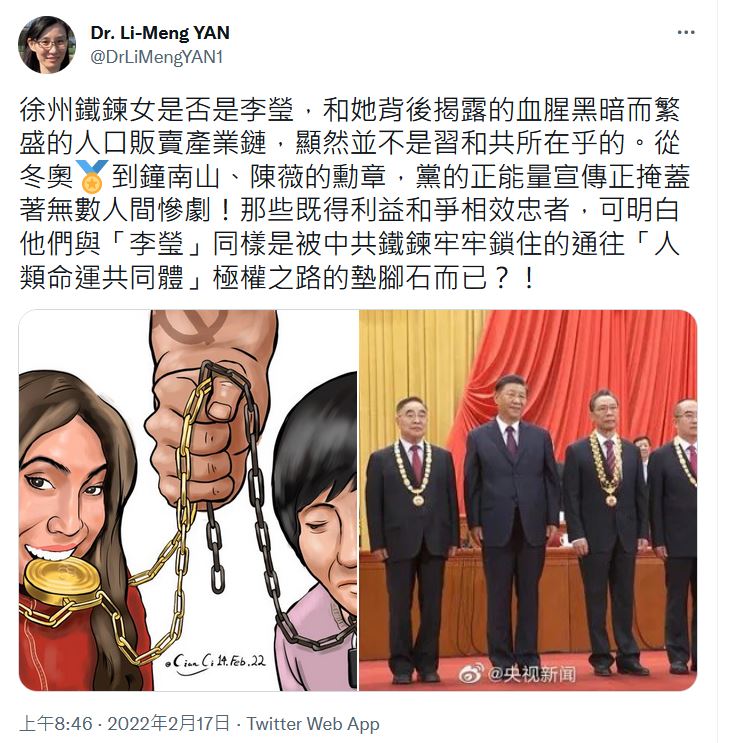The width and height of the screenshot is (733, 743).
Task: Click the artist signature on the cartoon
Action: (x=216, y=661)
